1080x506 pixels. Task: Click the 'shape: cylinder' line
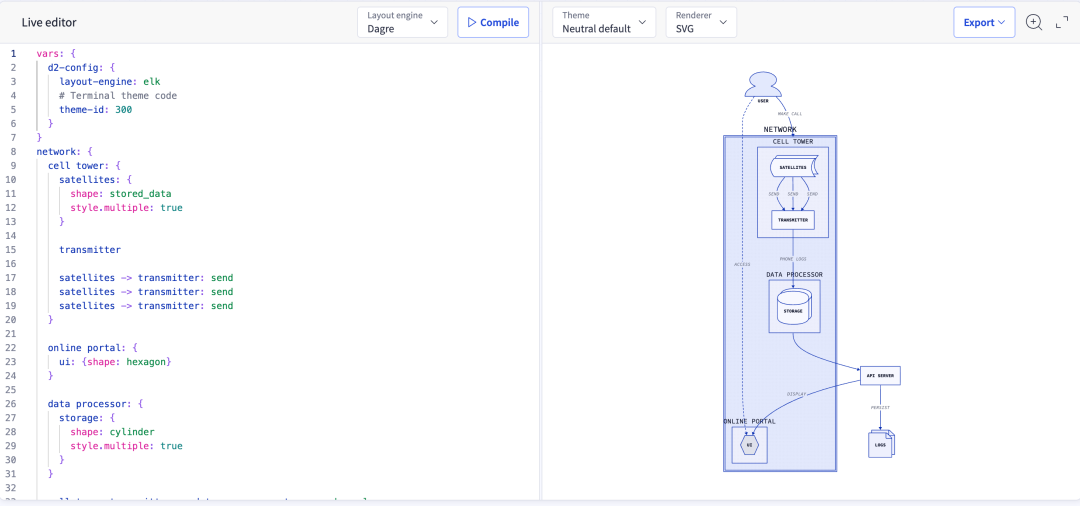pyautogui.click(x=112, y=432)
